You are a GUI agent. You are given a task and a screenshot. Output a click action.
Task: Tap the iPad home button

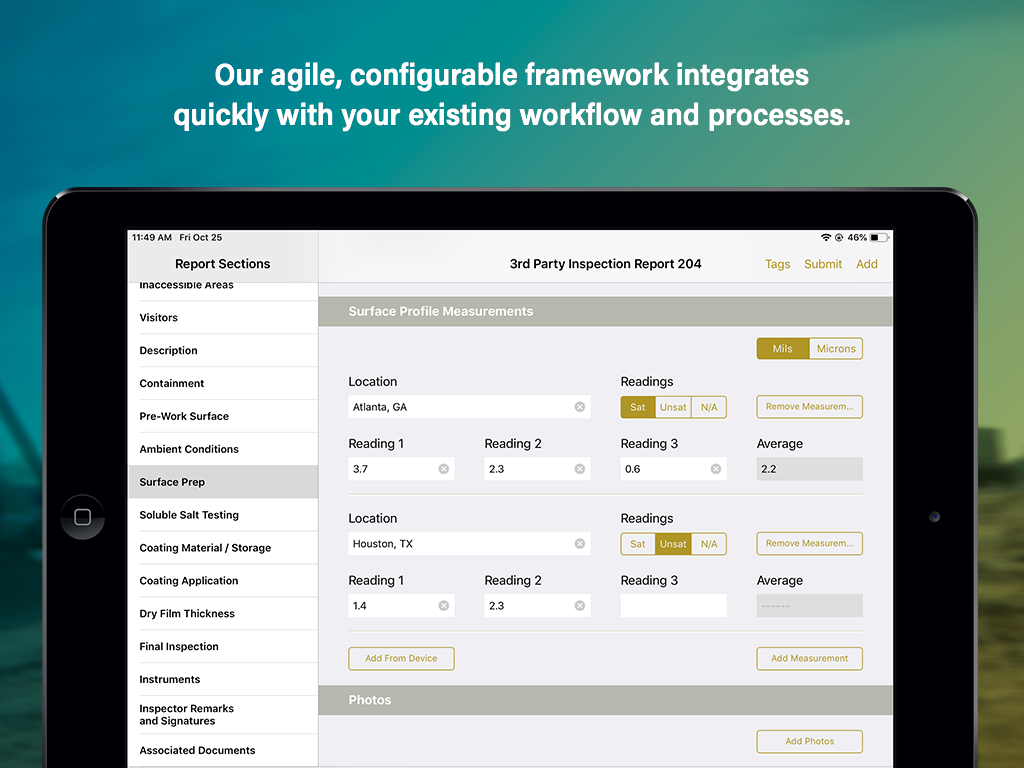click(x=82, y=517)
